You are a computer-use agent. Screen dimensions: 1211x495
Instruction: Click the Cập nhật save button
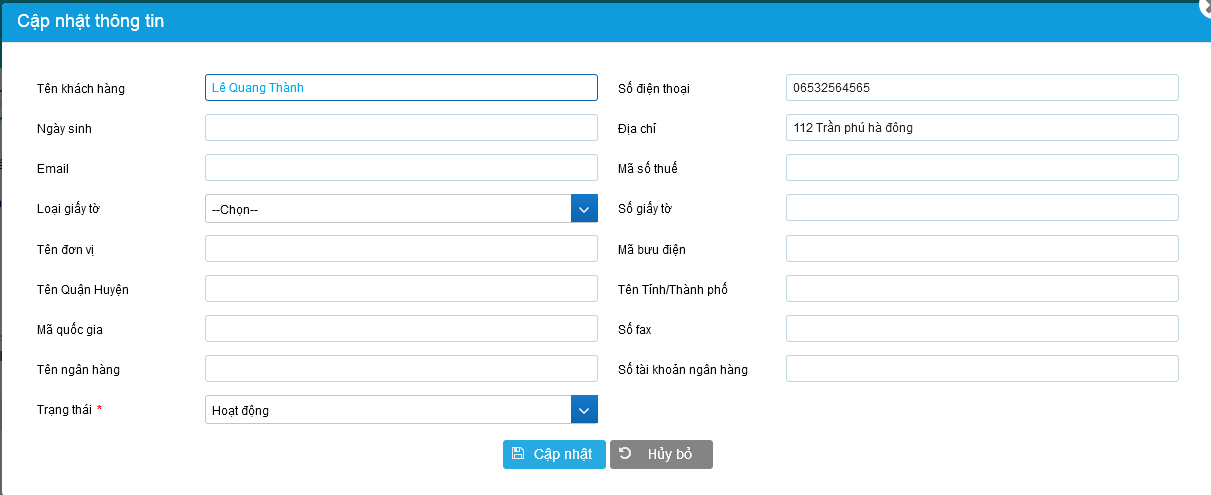coord(554,454)
